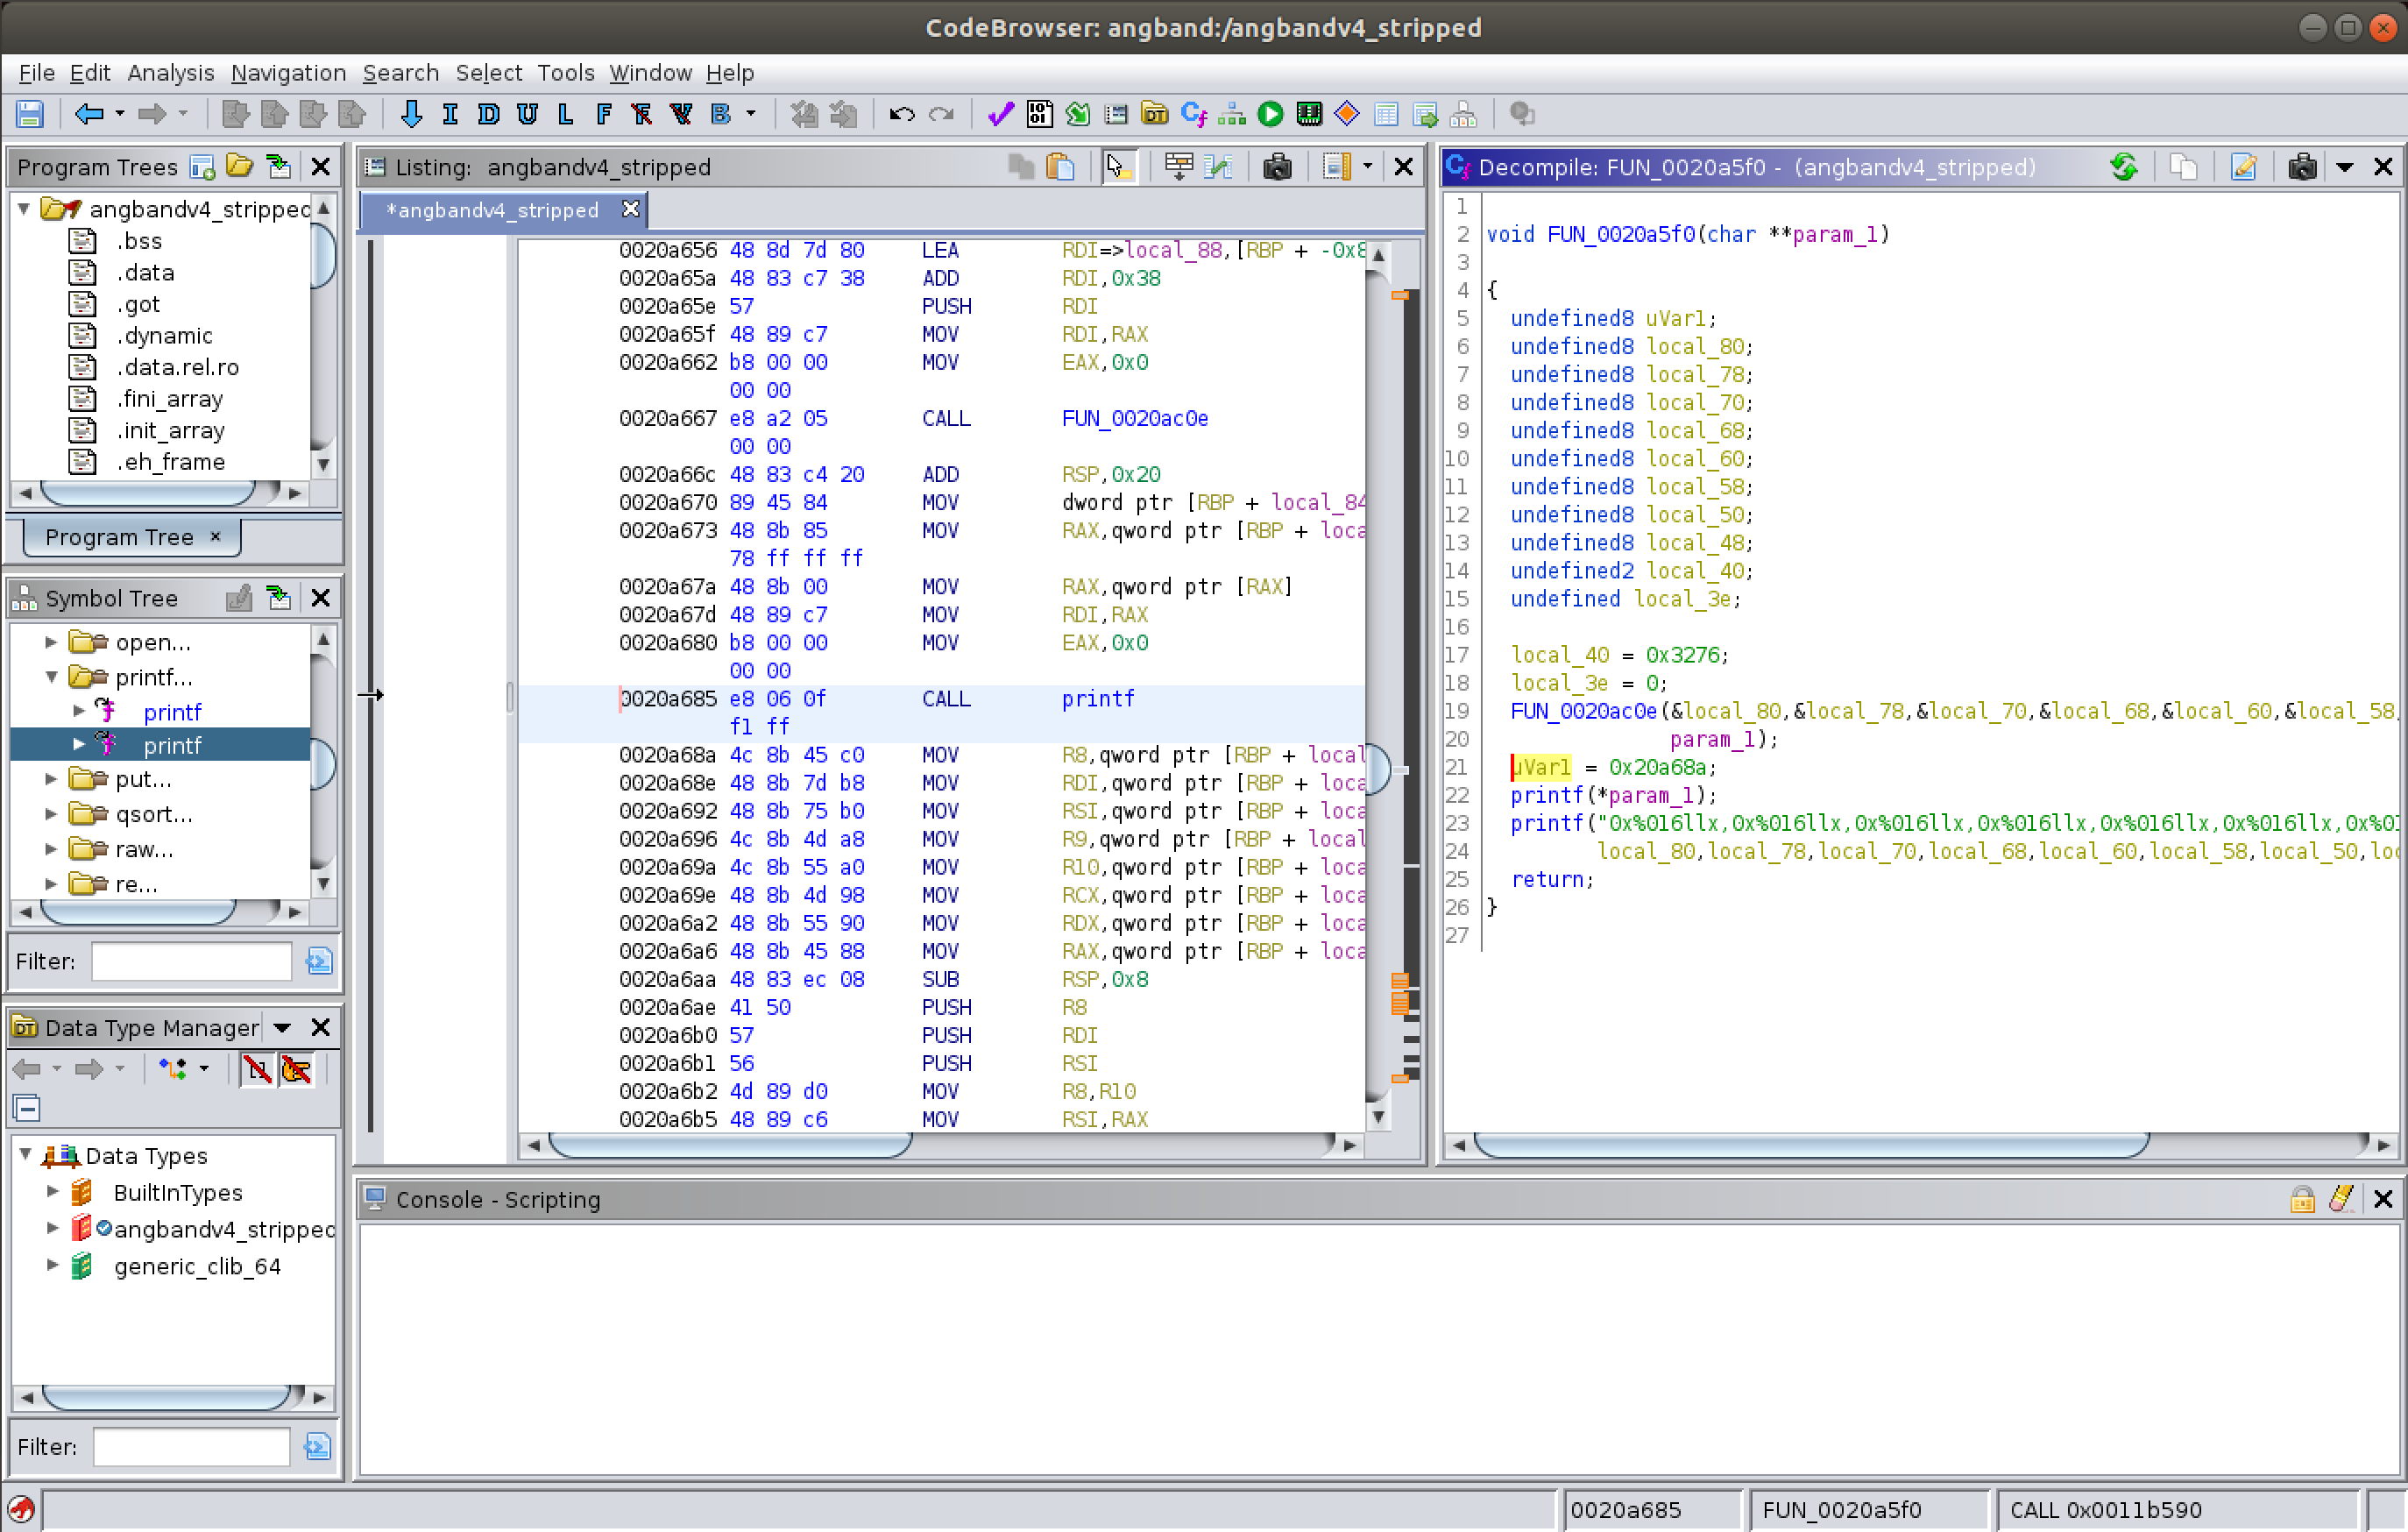The image size is (2408, 1532).
Task: Collapse the printf... folder in Symbol Tree
Action: click(x=51, y=677)
